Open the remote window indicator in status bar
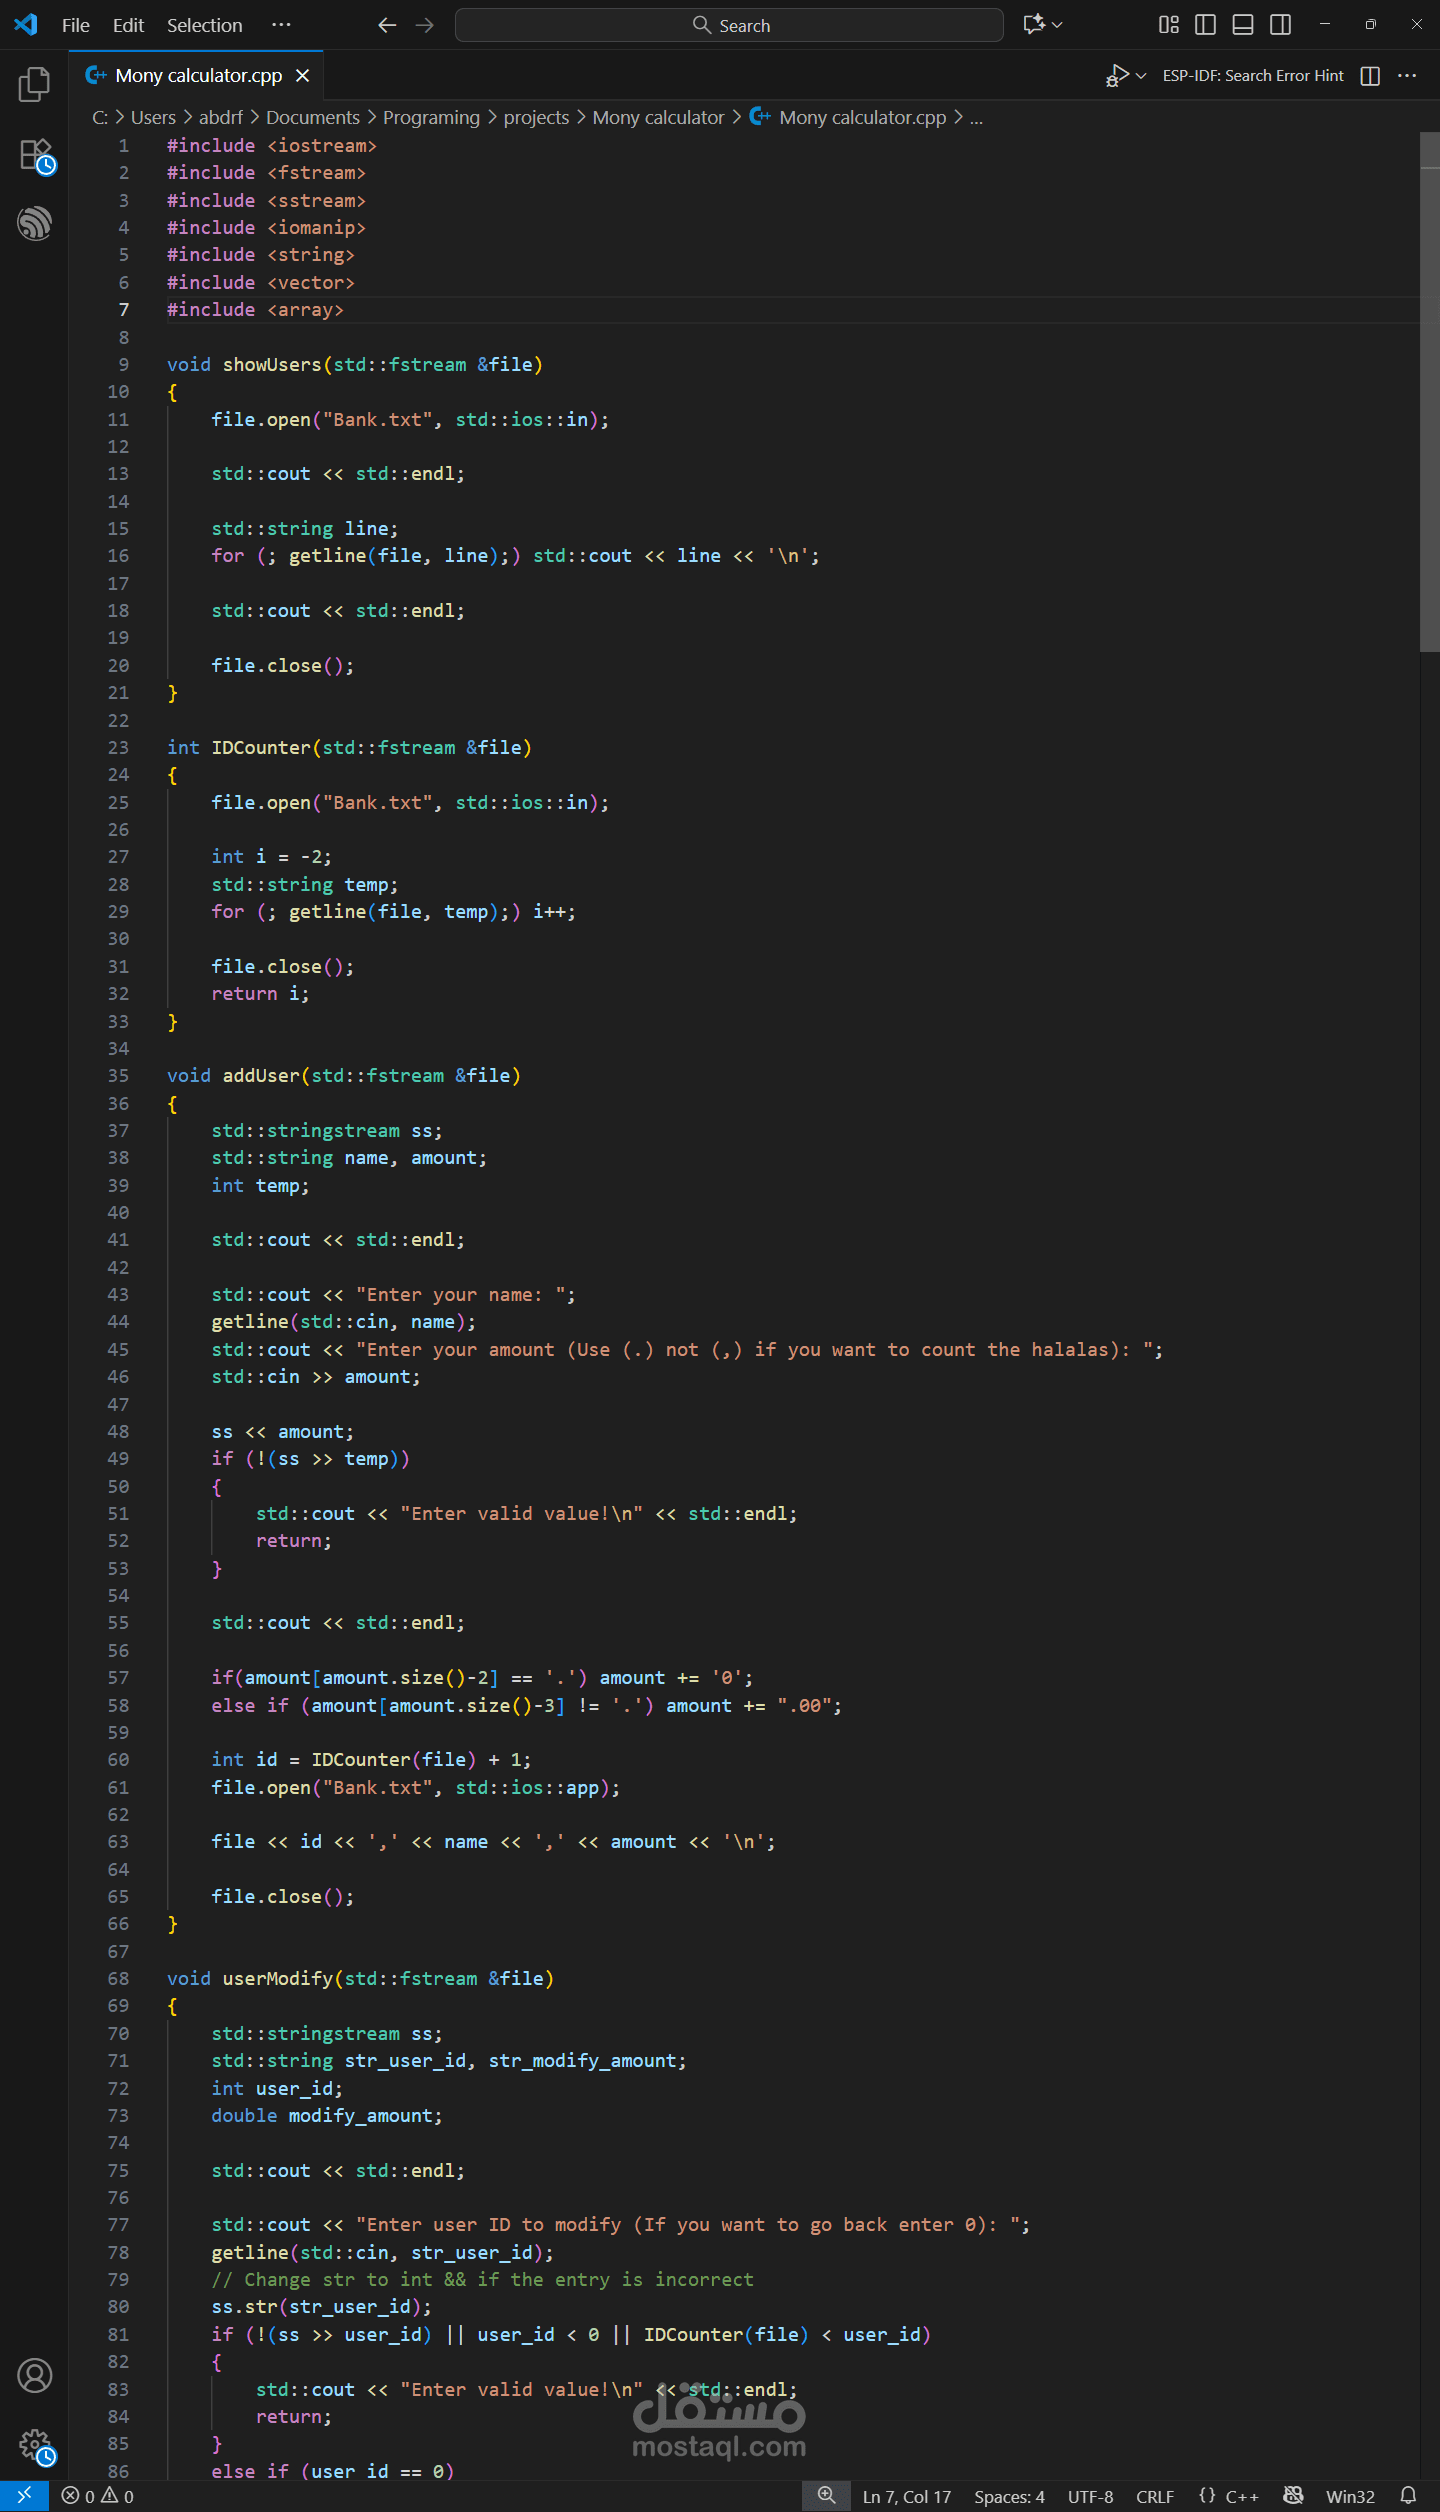 pos(24,2496)
